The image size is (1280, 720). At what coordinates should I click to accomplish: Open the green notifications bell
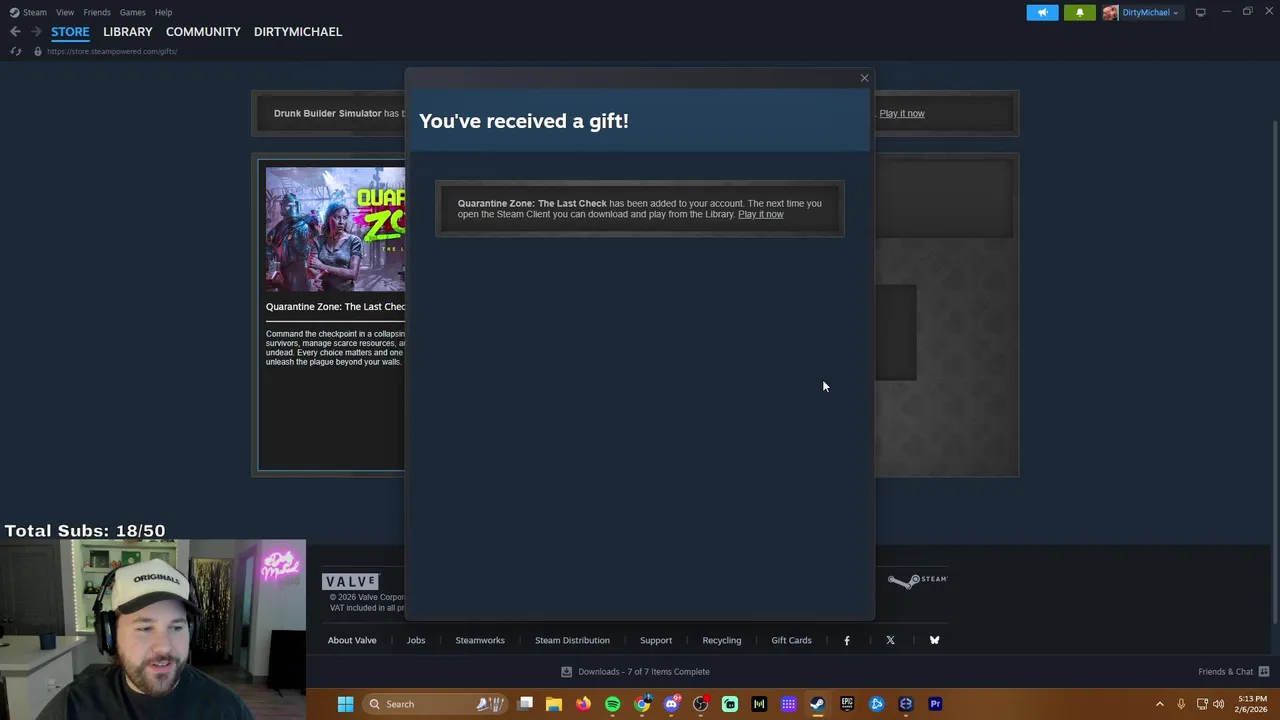pos(1079,12)
